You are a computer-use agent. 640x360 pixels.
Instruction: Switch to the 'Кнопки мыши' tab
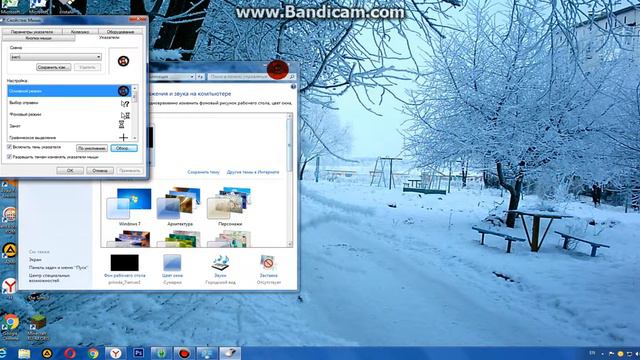tap(38, 38)
